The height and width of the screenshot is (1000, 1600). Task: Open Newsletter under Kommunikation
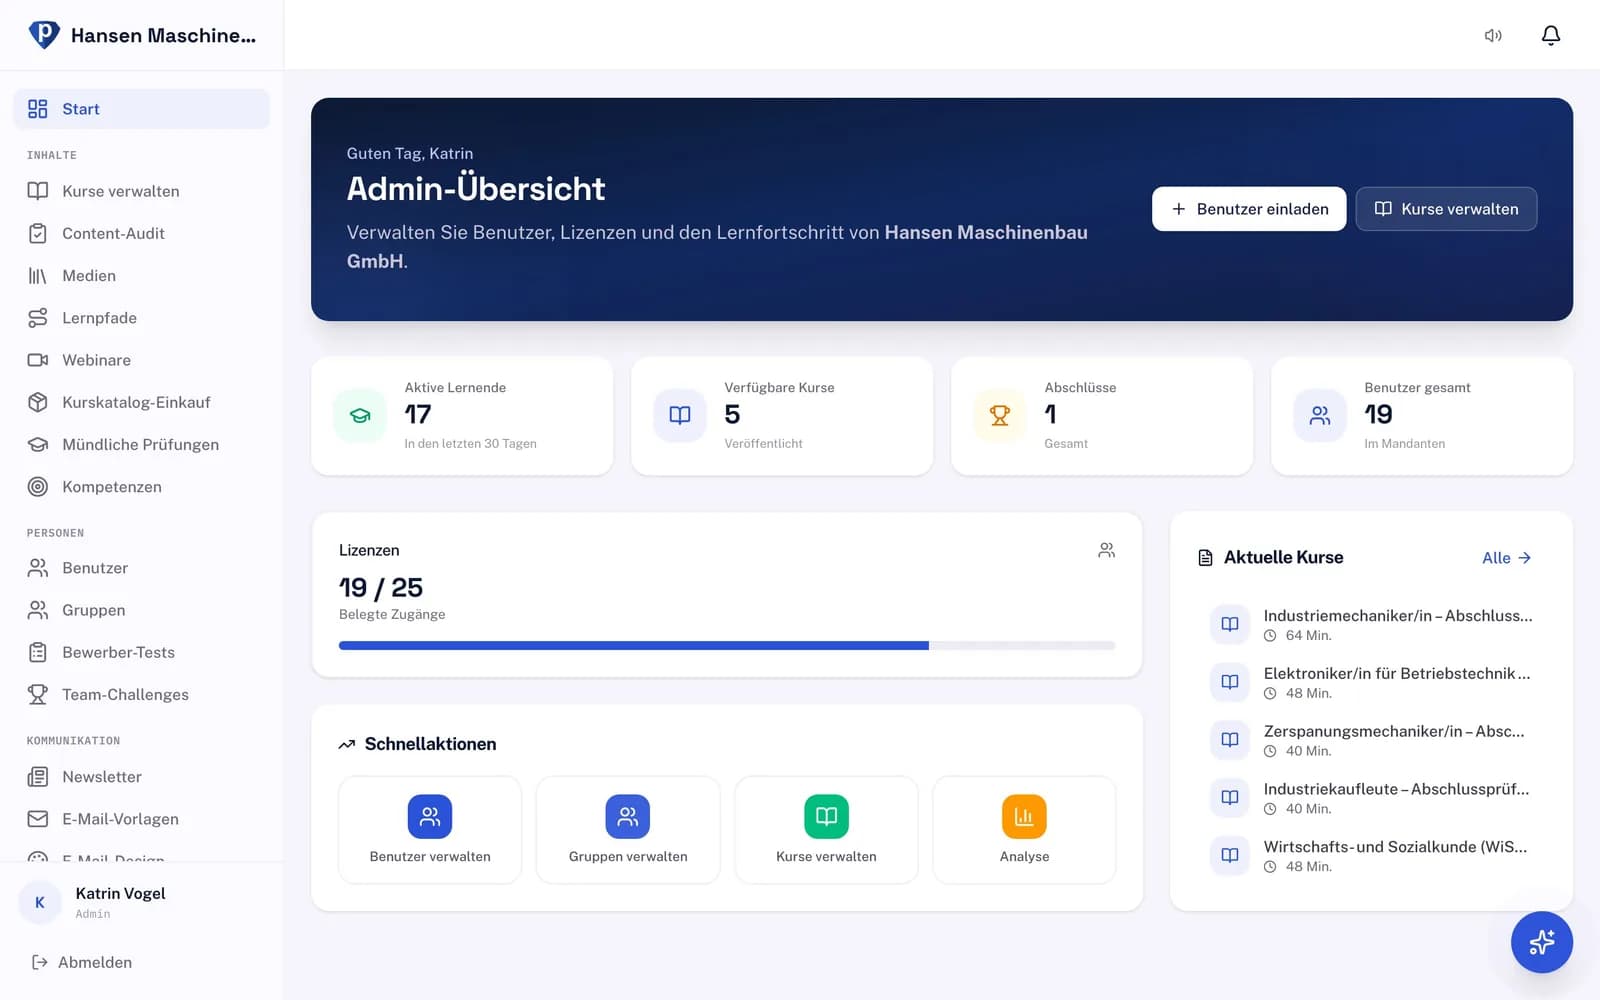point(142,777)
